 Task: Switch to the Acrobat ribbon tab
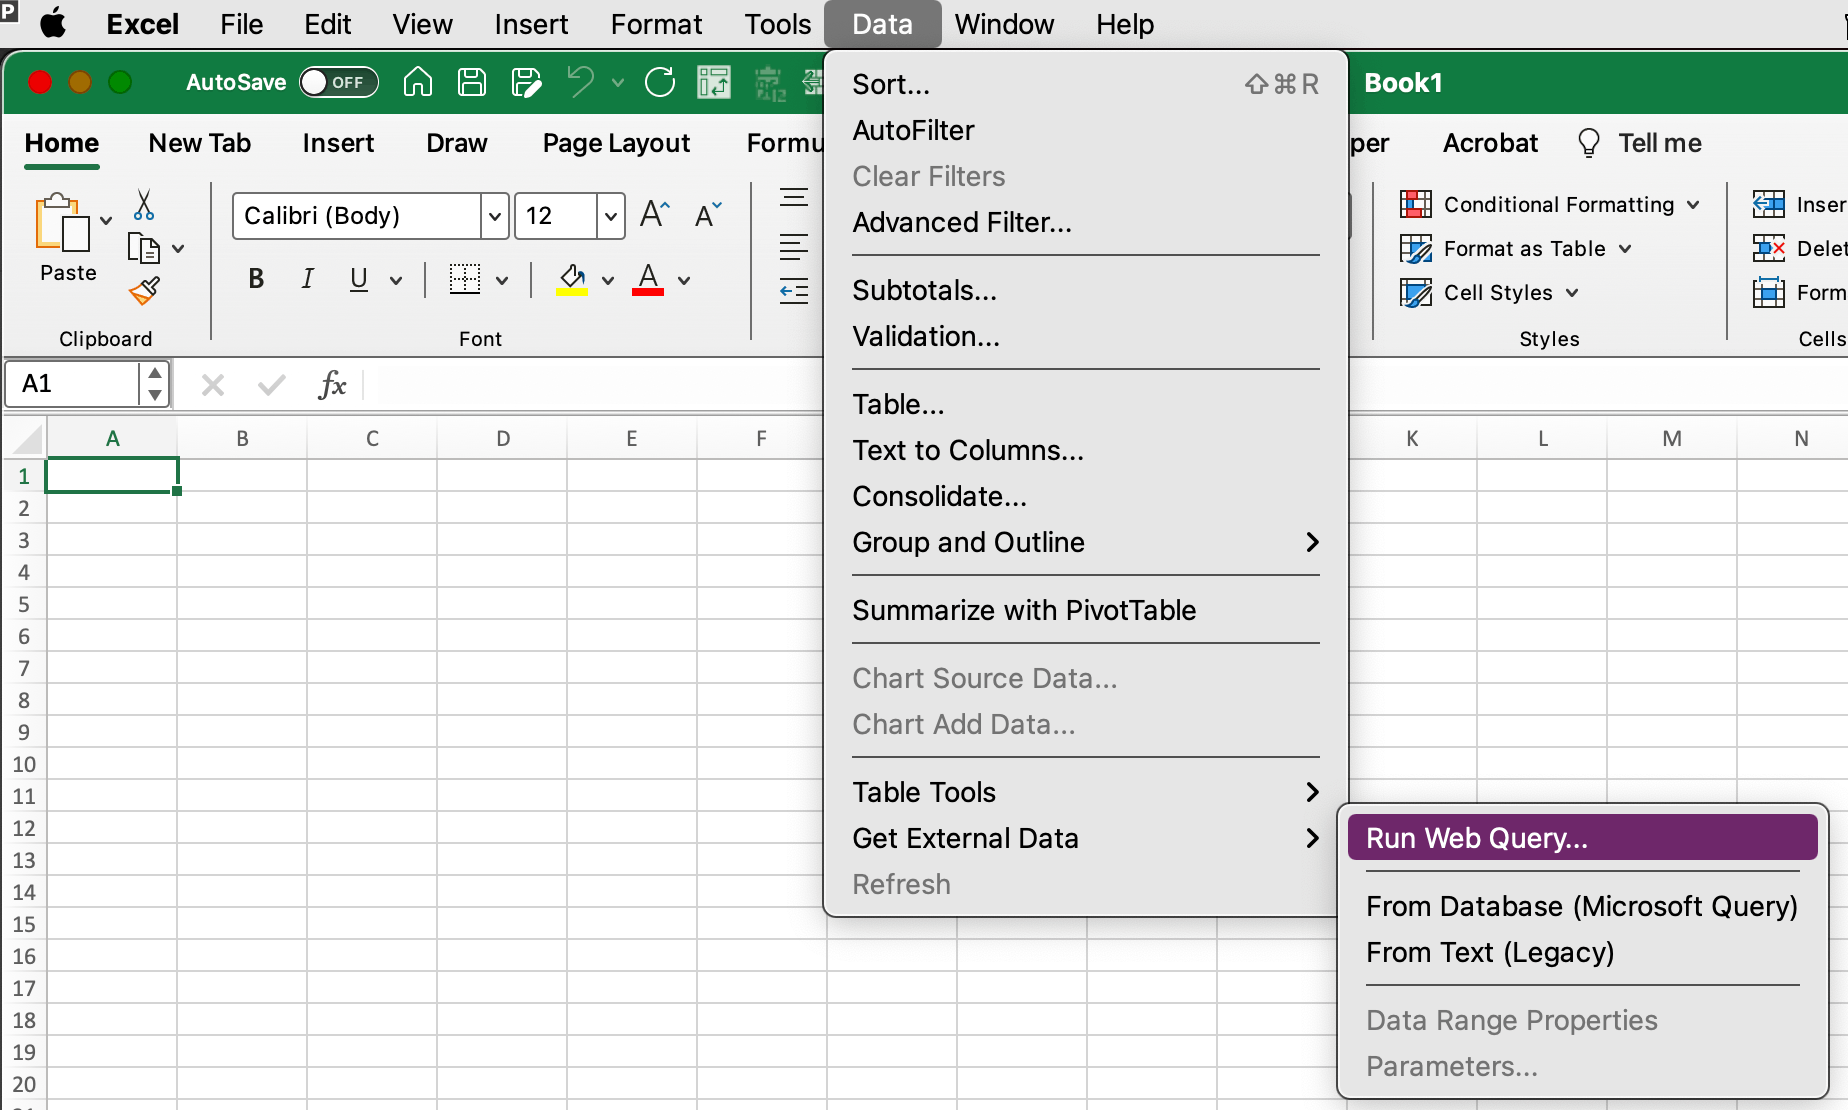[x=1490, y=143]
